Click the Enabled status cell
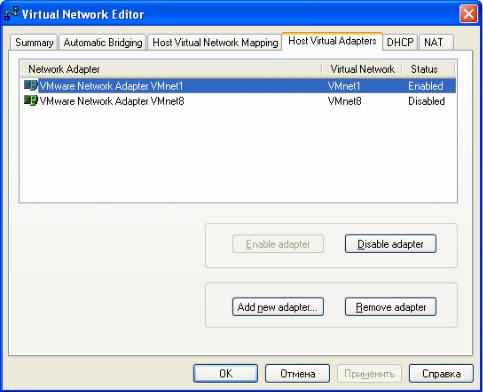 coord(426,86)
